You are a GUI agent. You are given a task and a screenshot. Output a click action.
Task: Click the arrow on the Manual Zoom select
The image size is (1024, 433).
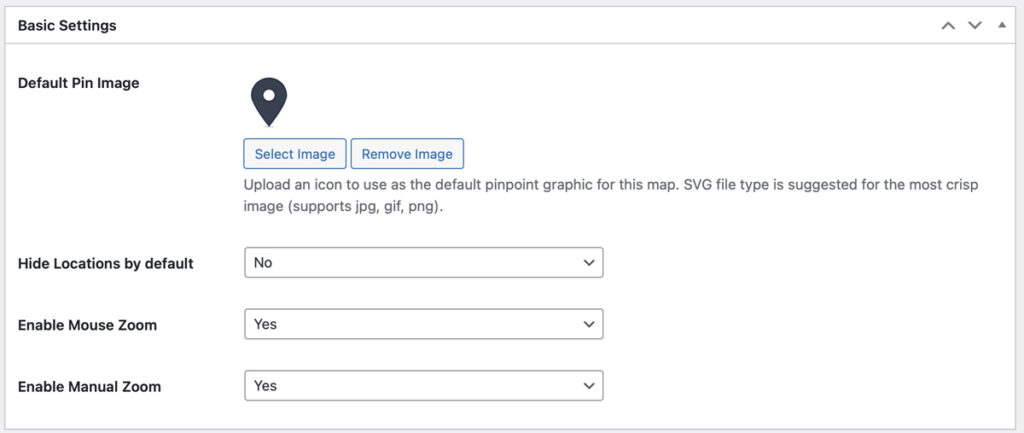587,385
